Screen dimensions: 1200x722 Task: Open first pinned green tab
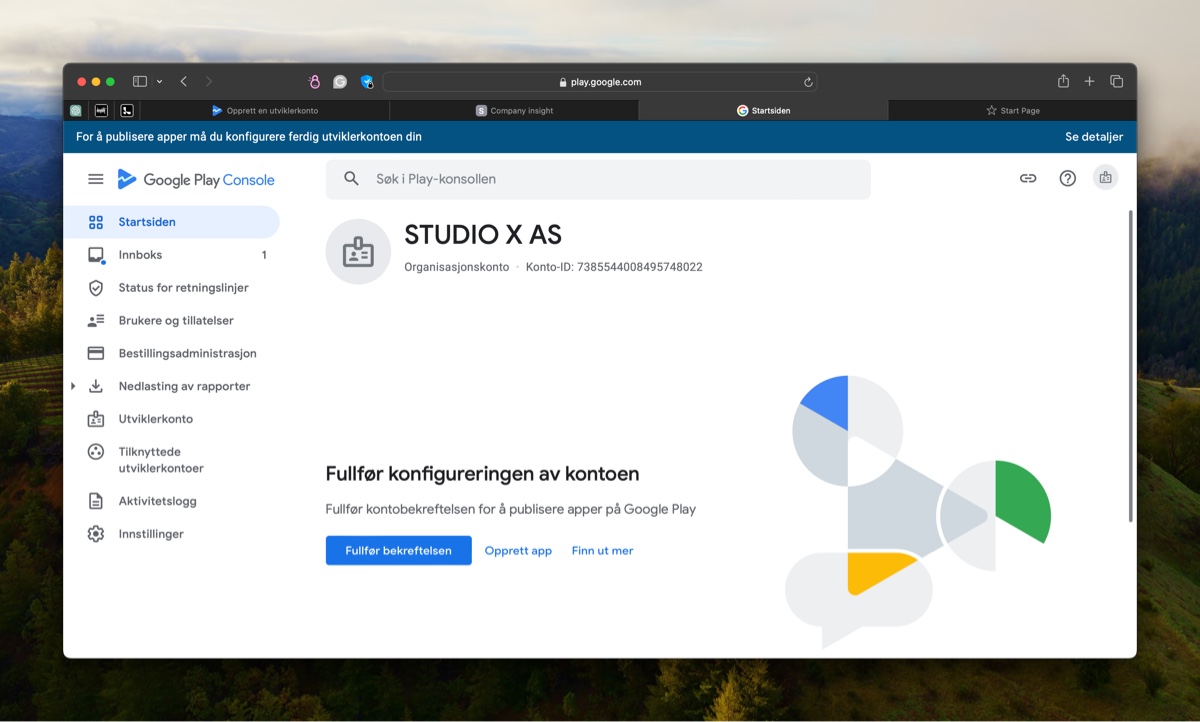(x=76, y=111)
